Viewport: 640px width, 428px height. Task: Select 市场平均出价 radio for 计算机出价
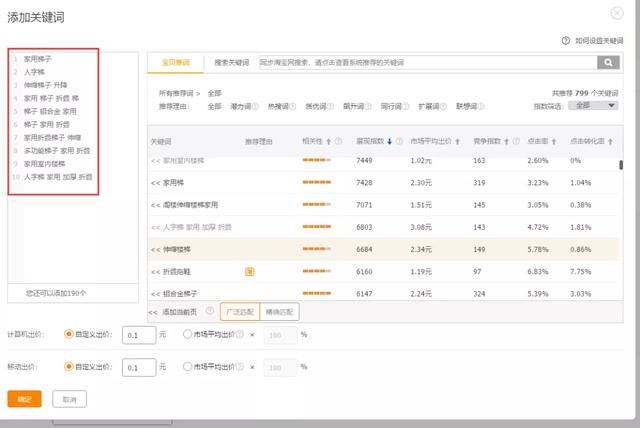(x=188, y=335)
